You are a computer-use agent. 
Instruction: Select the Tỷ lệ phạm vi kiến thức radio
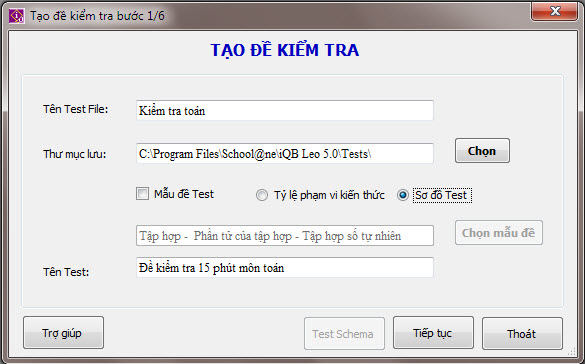click(x=262, y=195)
